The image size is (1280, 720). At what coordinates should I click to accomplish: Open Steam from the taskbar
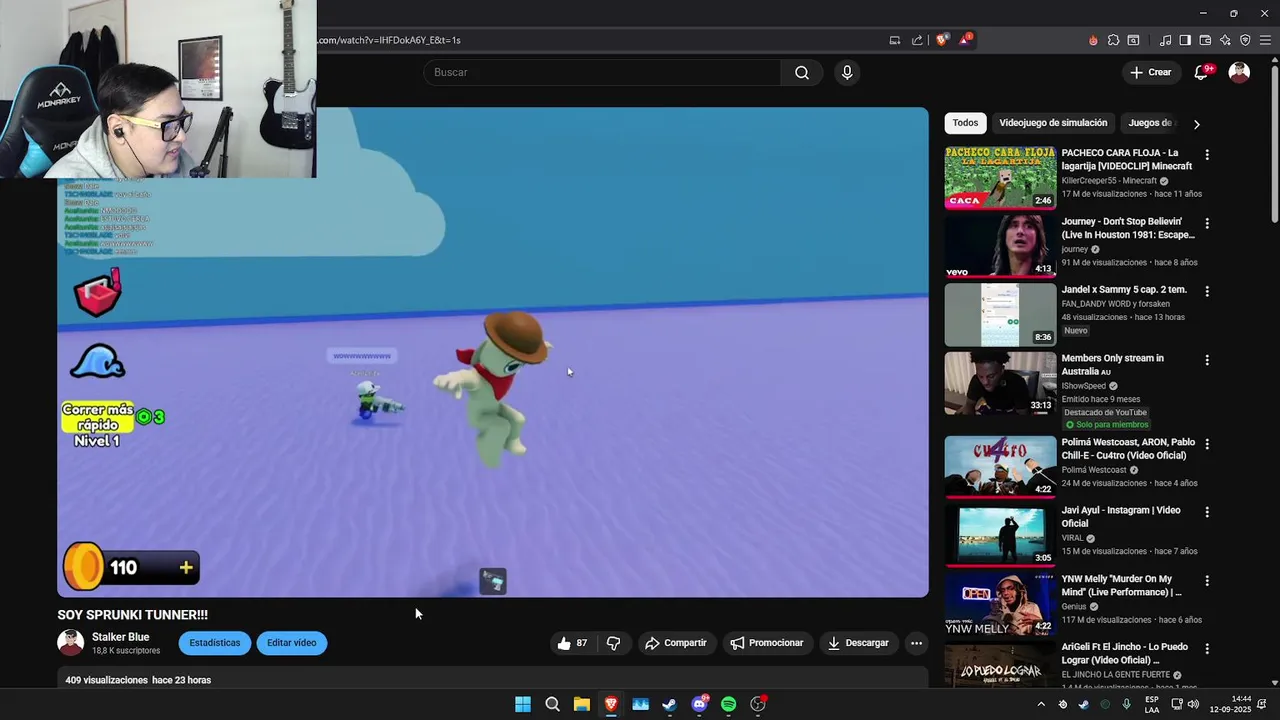click(x=669, y=704)
